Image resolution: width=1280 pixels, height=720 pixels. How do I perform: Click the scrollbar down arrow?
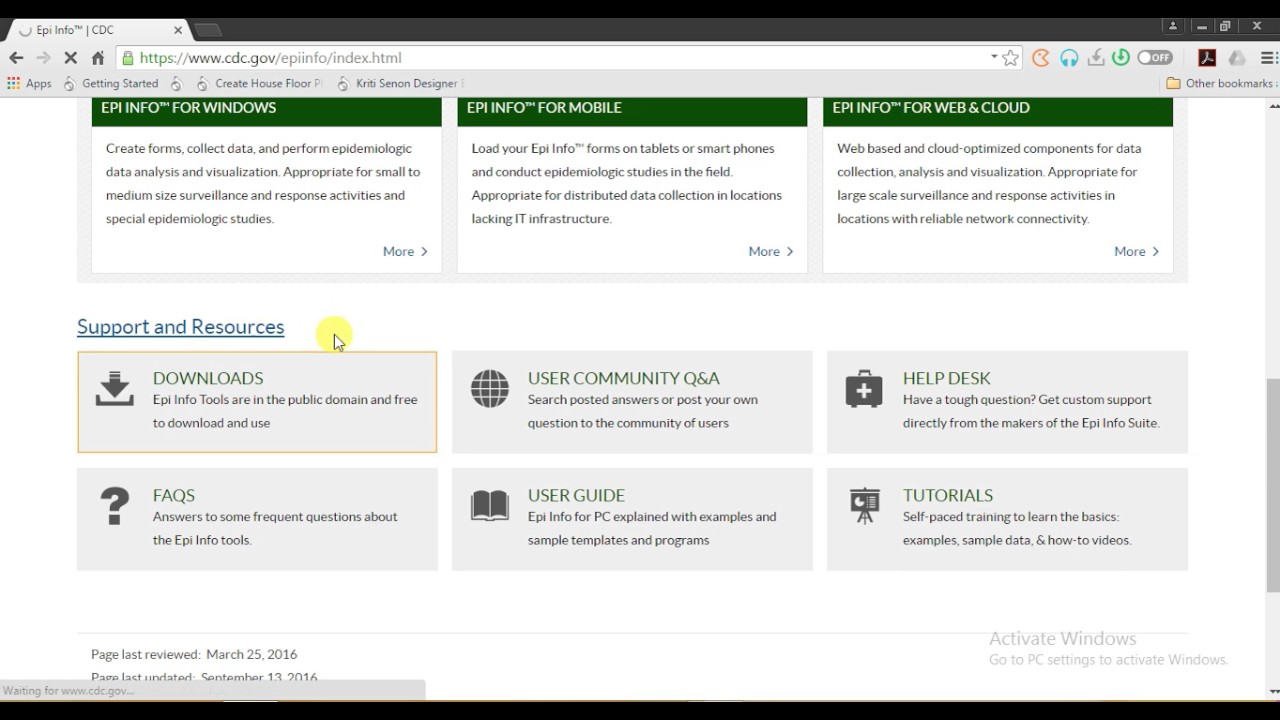[x=1273, y=691]
